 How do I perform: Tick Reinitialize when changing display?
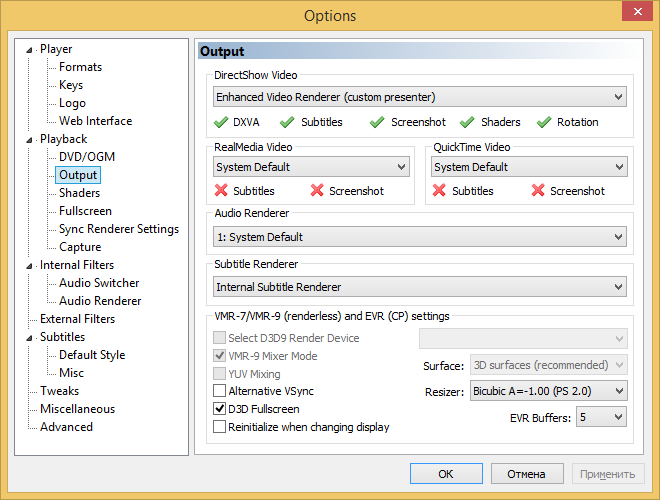tap(220, 427)
